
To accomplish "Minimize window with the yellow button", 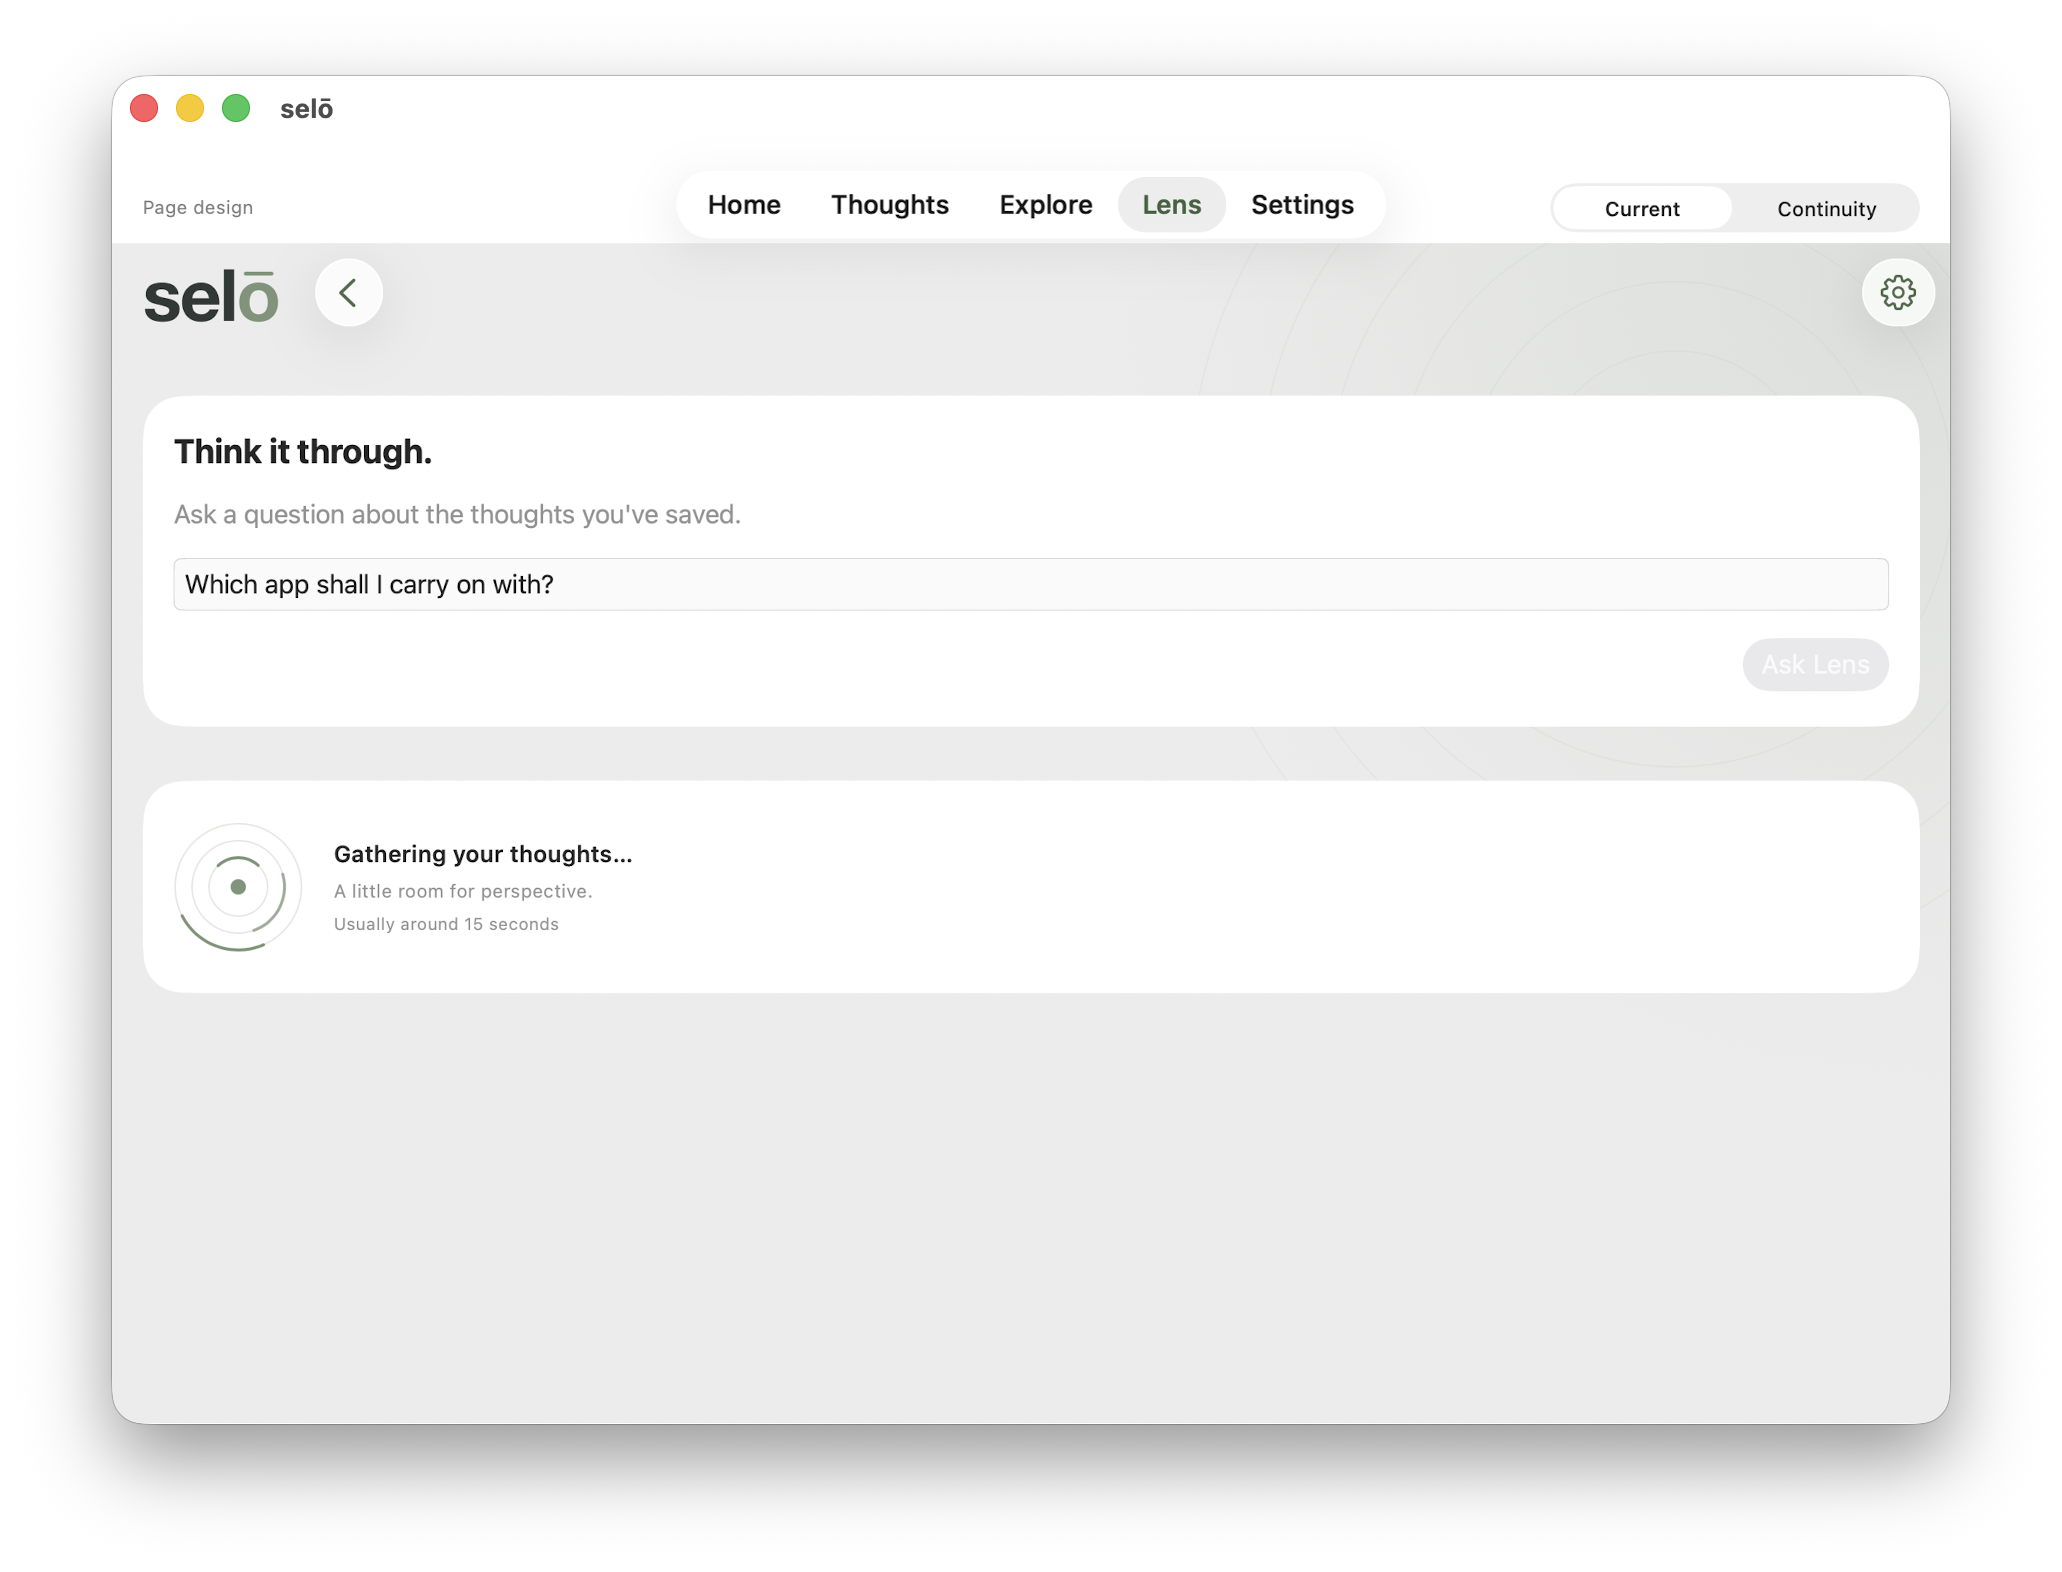I will tap(190, 108).
